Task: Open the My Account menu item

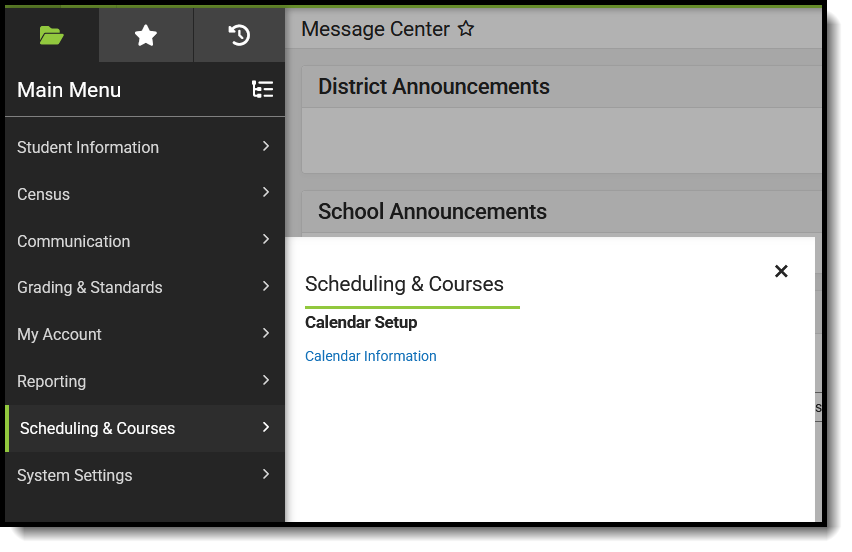Action: (x=59, y=334)
